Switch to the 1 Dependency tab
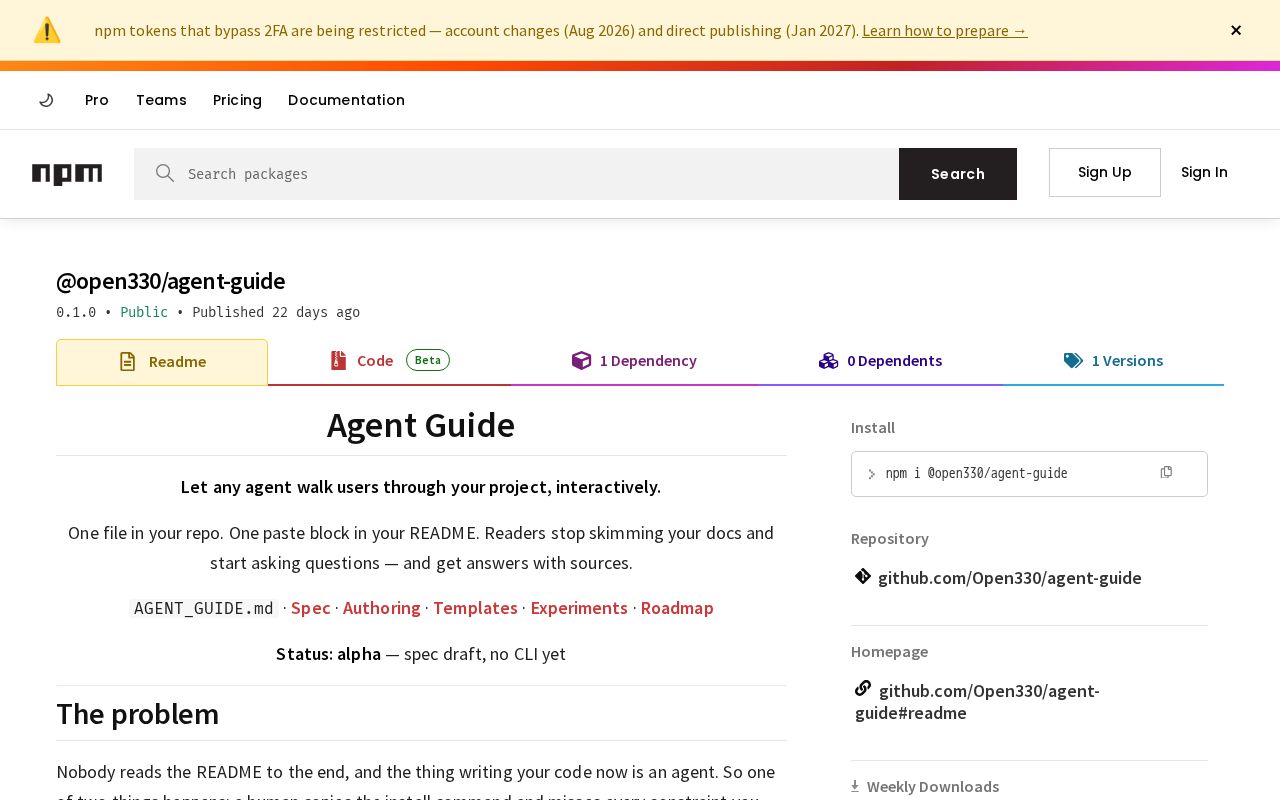The width and height of the screenshot is (1280, 800). (634, 361)
